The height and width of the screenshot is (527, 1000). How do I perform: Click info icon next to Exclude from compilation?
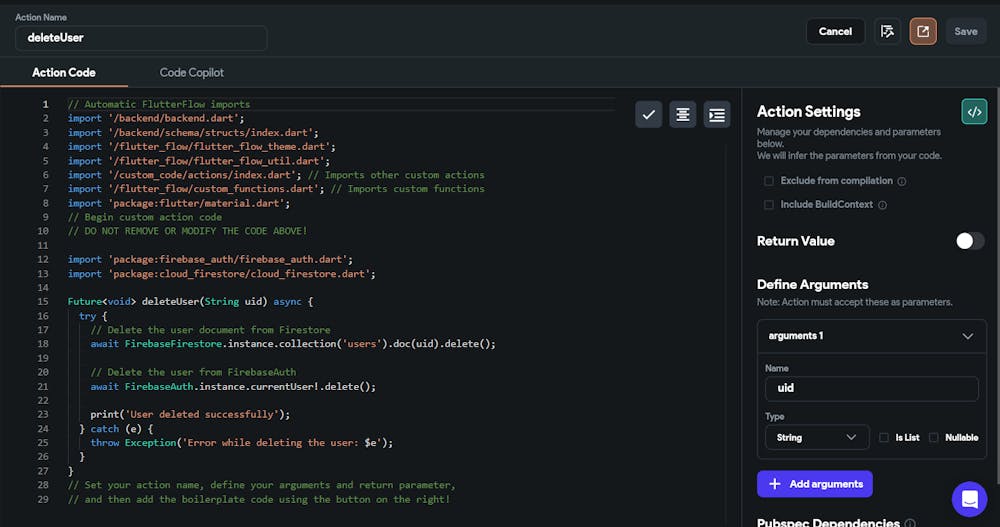click(902, 181)
